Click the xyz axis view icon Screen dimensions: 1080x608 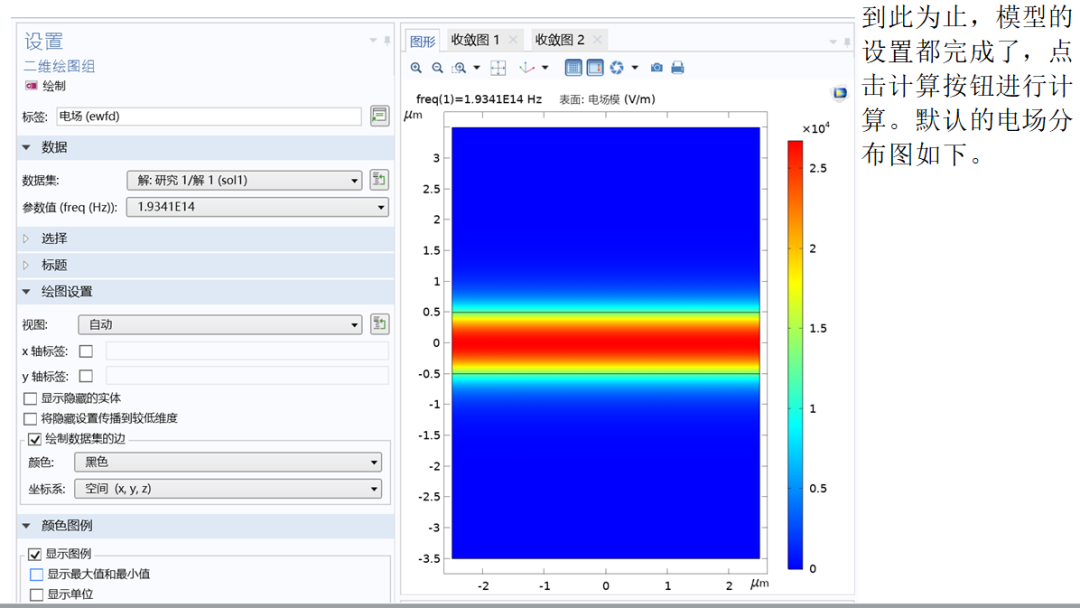tap(527, 67)
